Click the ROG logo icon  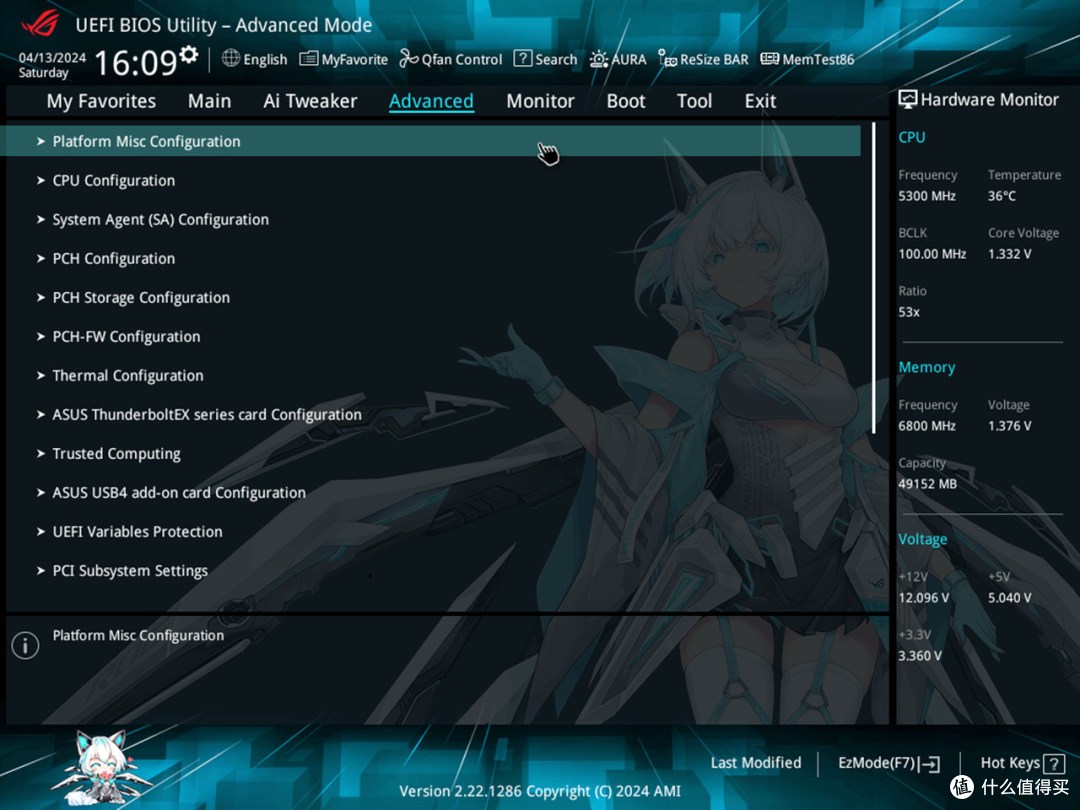point(41,24)
